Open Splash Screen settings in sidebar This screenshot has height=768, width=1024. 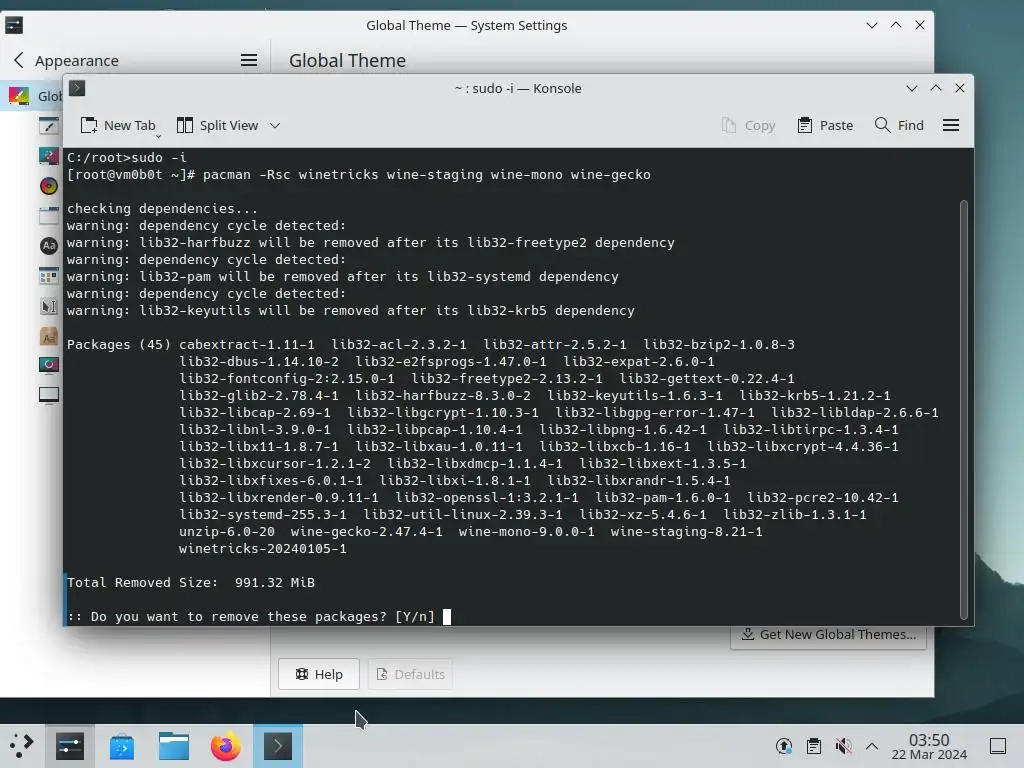[x=49, y=365]
